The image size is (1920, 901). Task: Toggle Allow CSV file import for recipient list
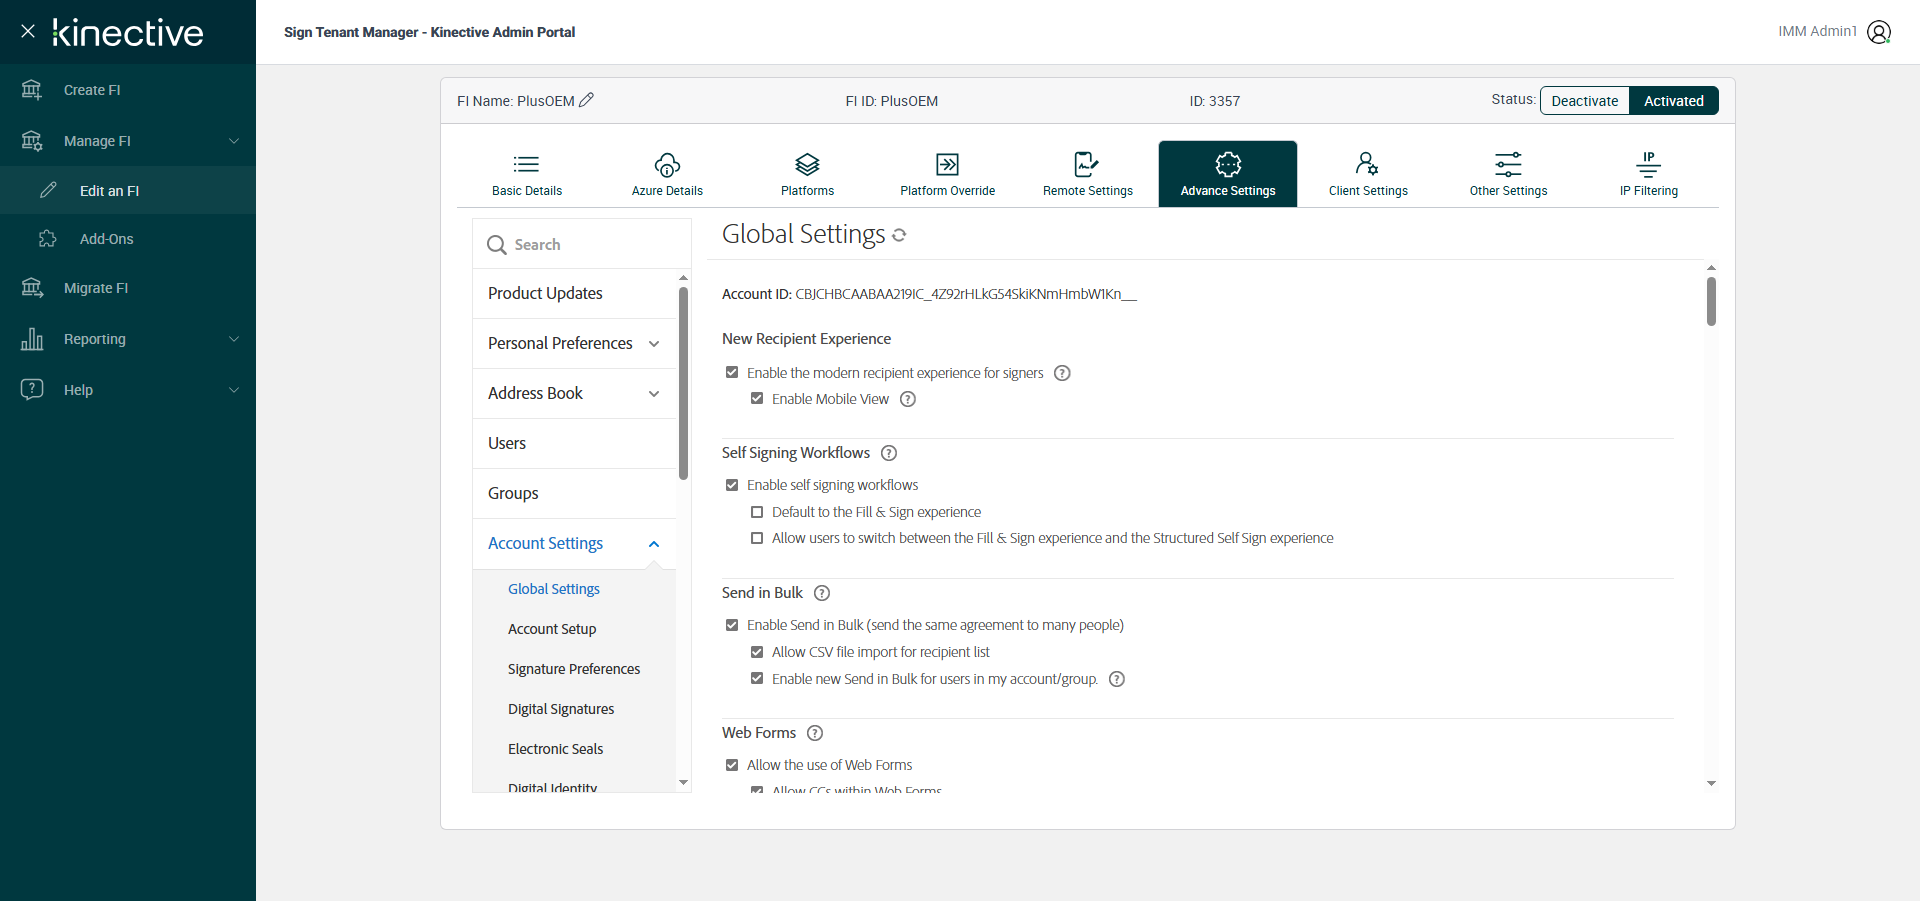tap(757, 652)
